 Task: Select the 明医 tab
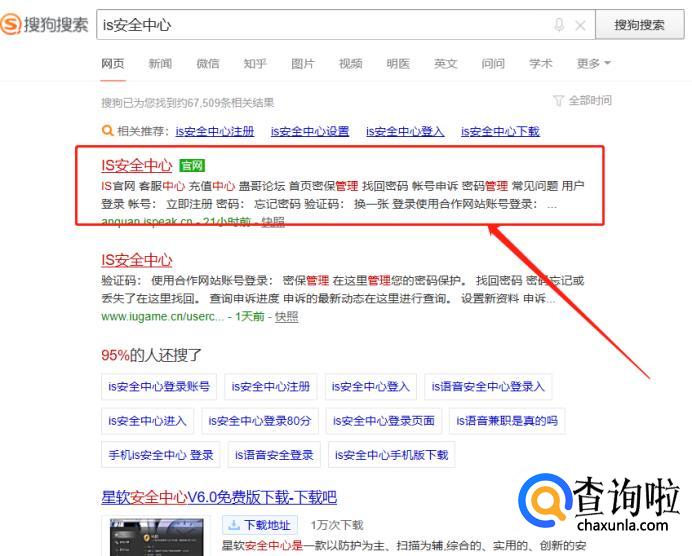point(398,64)
